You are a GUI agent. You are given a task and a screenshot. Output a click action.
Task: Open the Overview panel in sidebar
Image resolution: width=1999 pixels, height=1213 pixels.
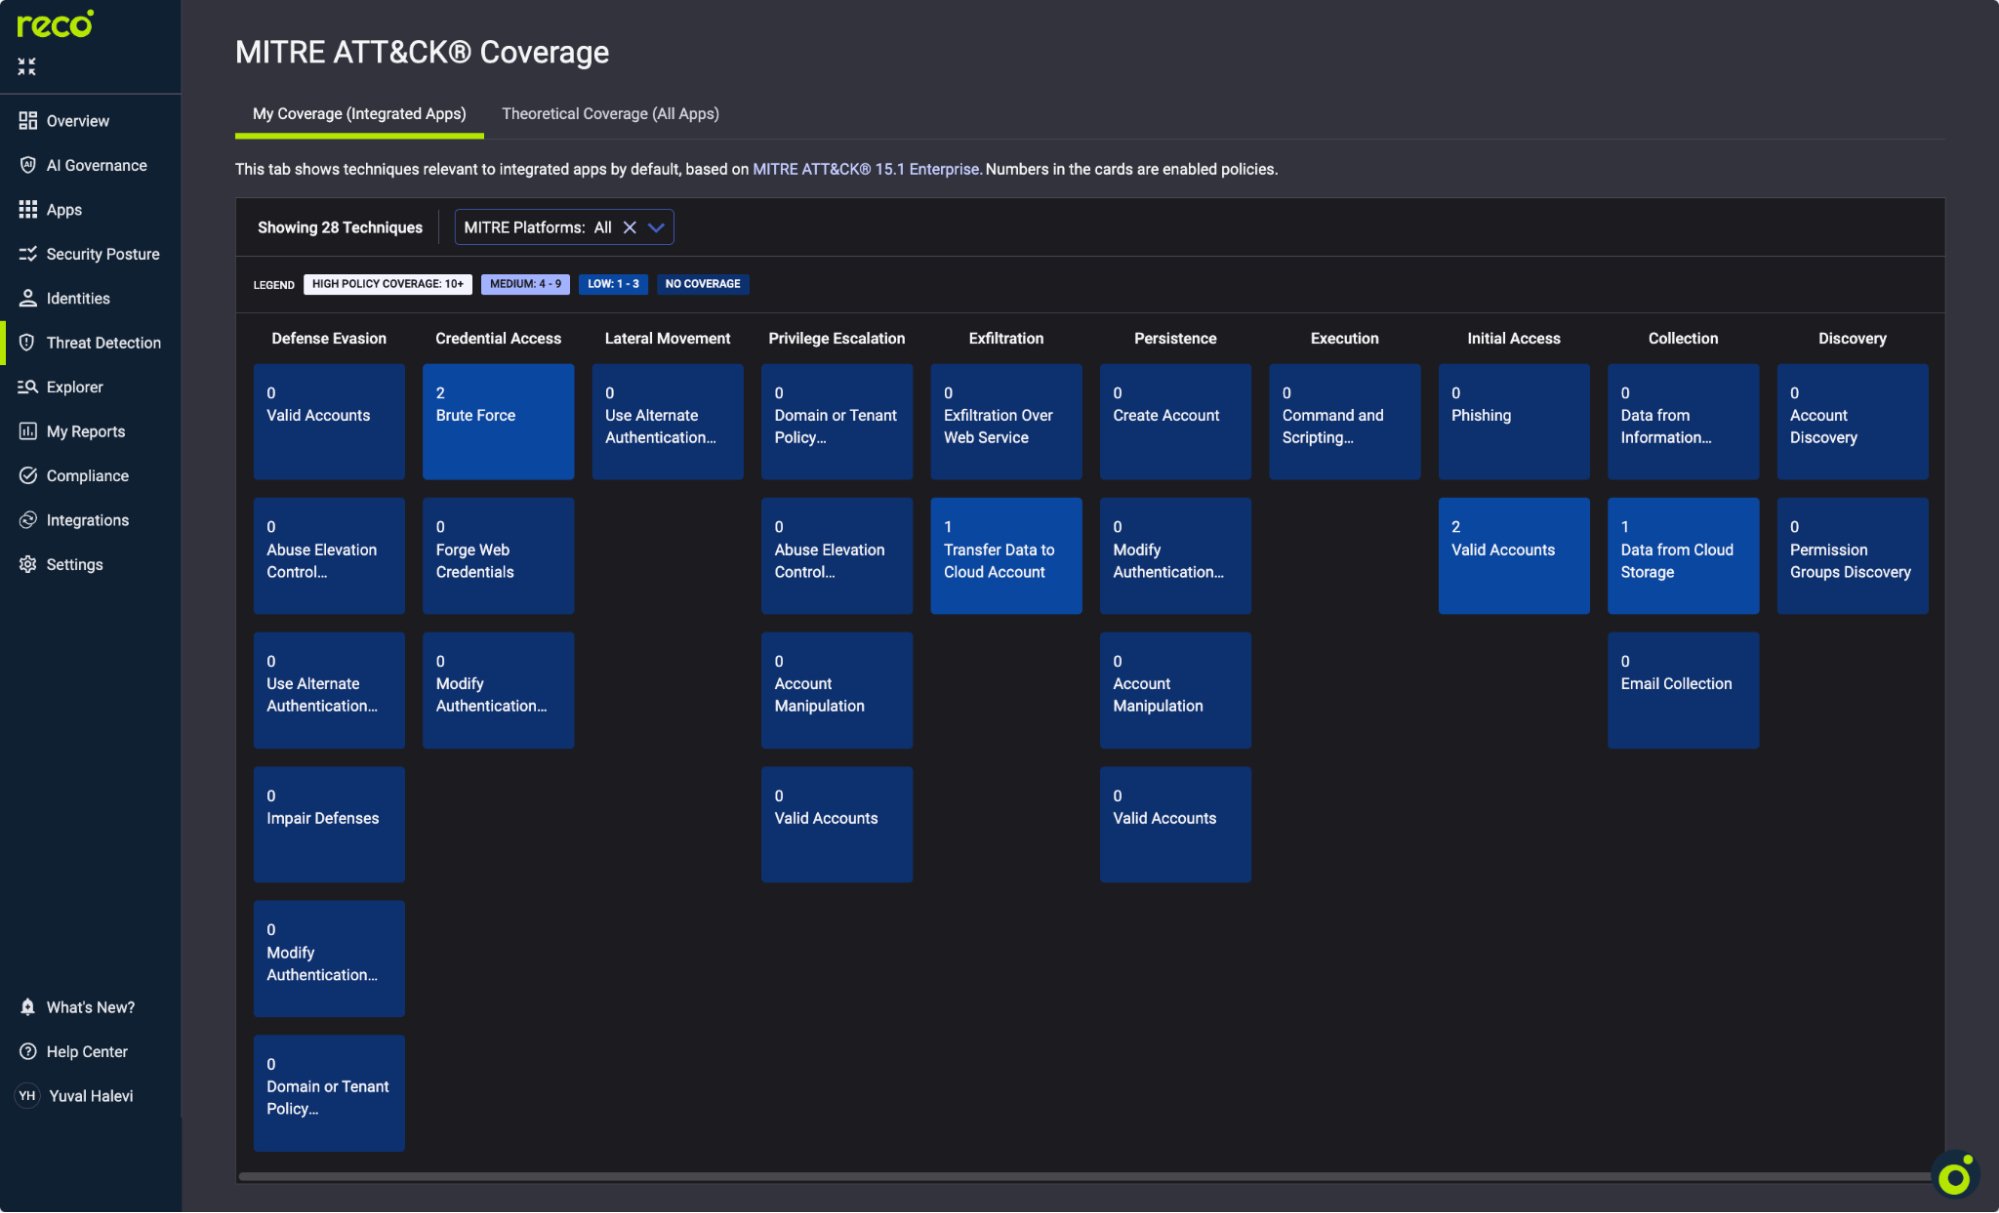point(77,120)
